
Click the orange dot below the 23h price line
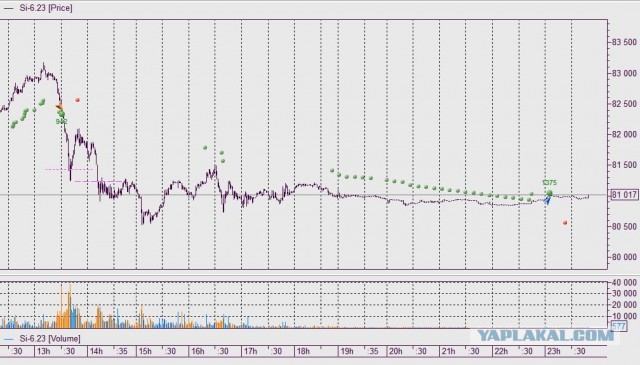pyautogui.click(x=565, y=223)
